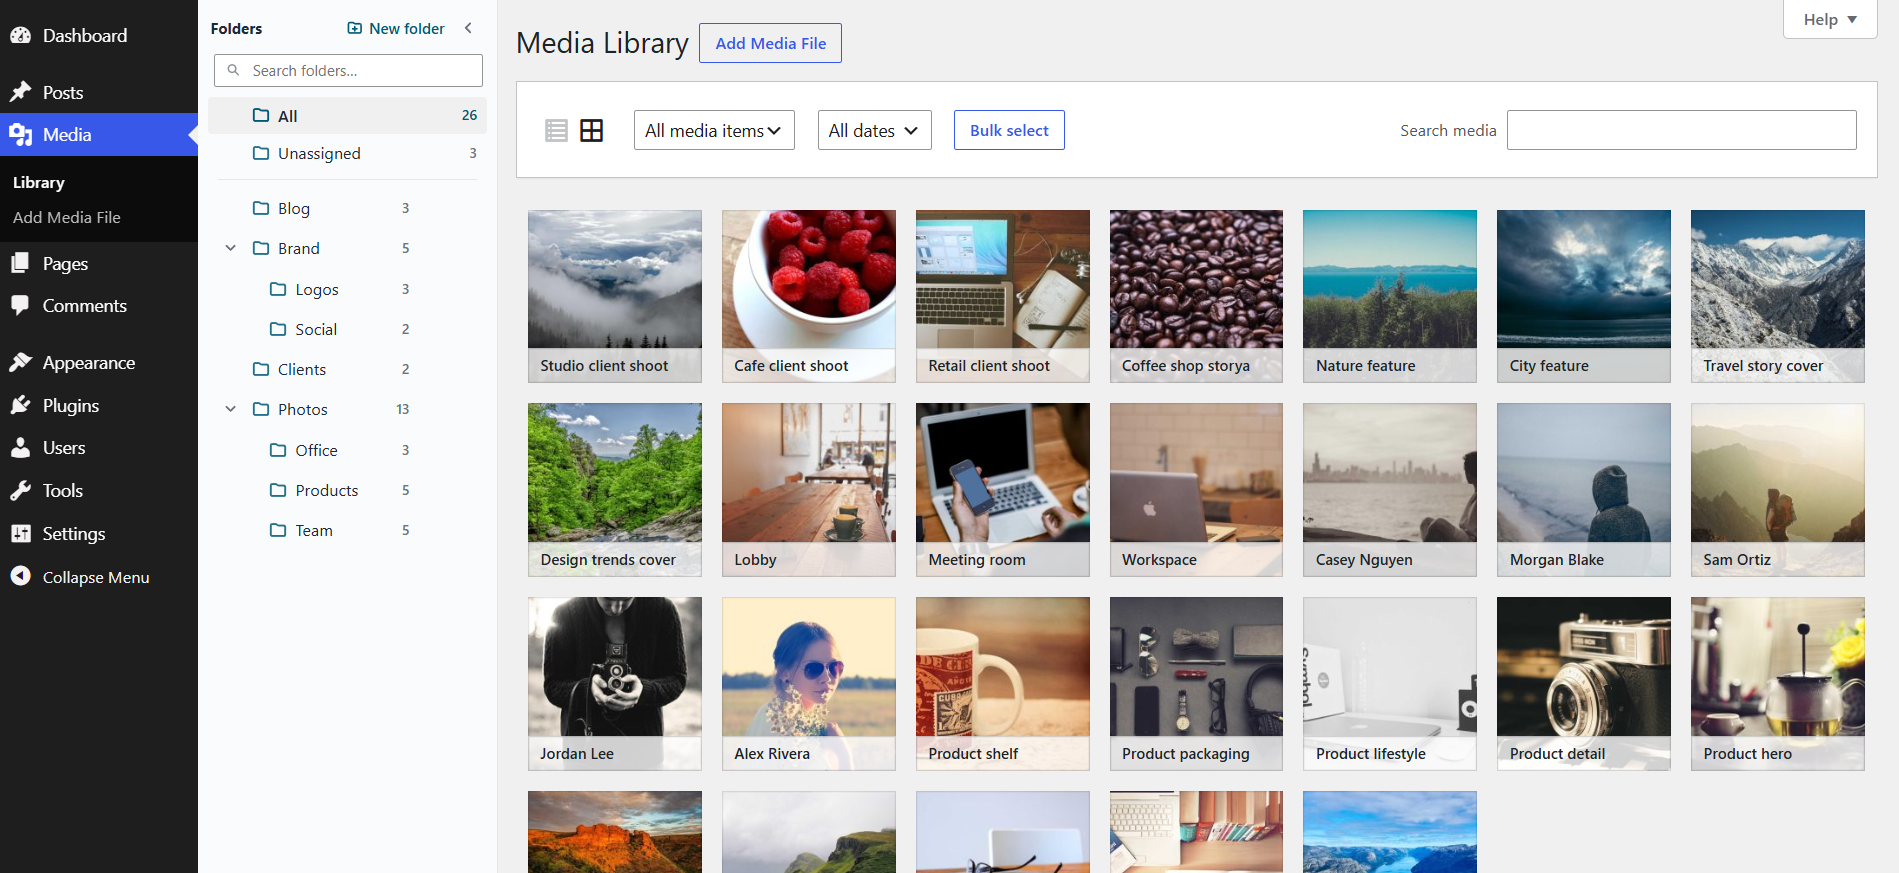Open the Jordan Lee thumbnail

(x=615, y=684)
